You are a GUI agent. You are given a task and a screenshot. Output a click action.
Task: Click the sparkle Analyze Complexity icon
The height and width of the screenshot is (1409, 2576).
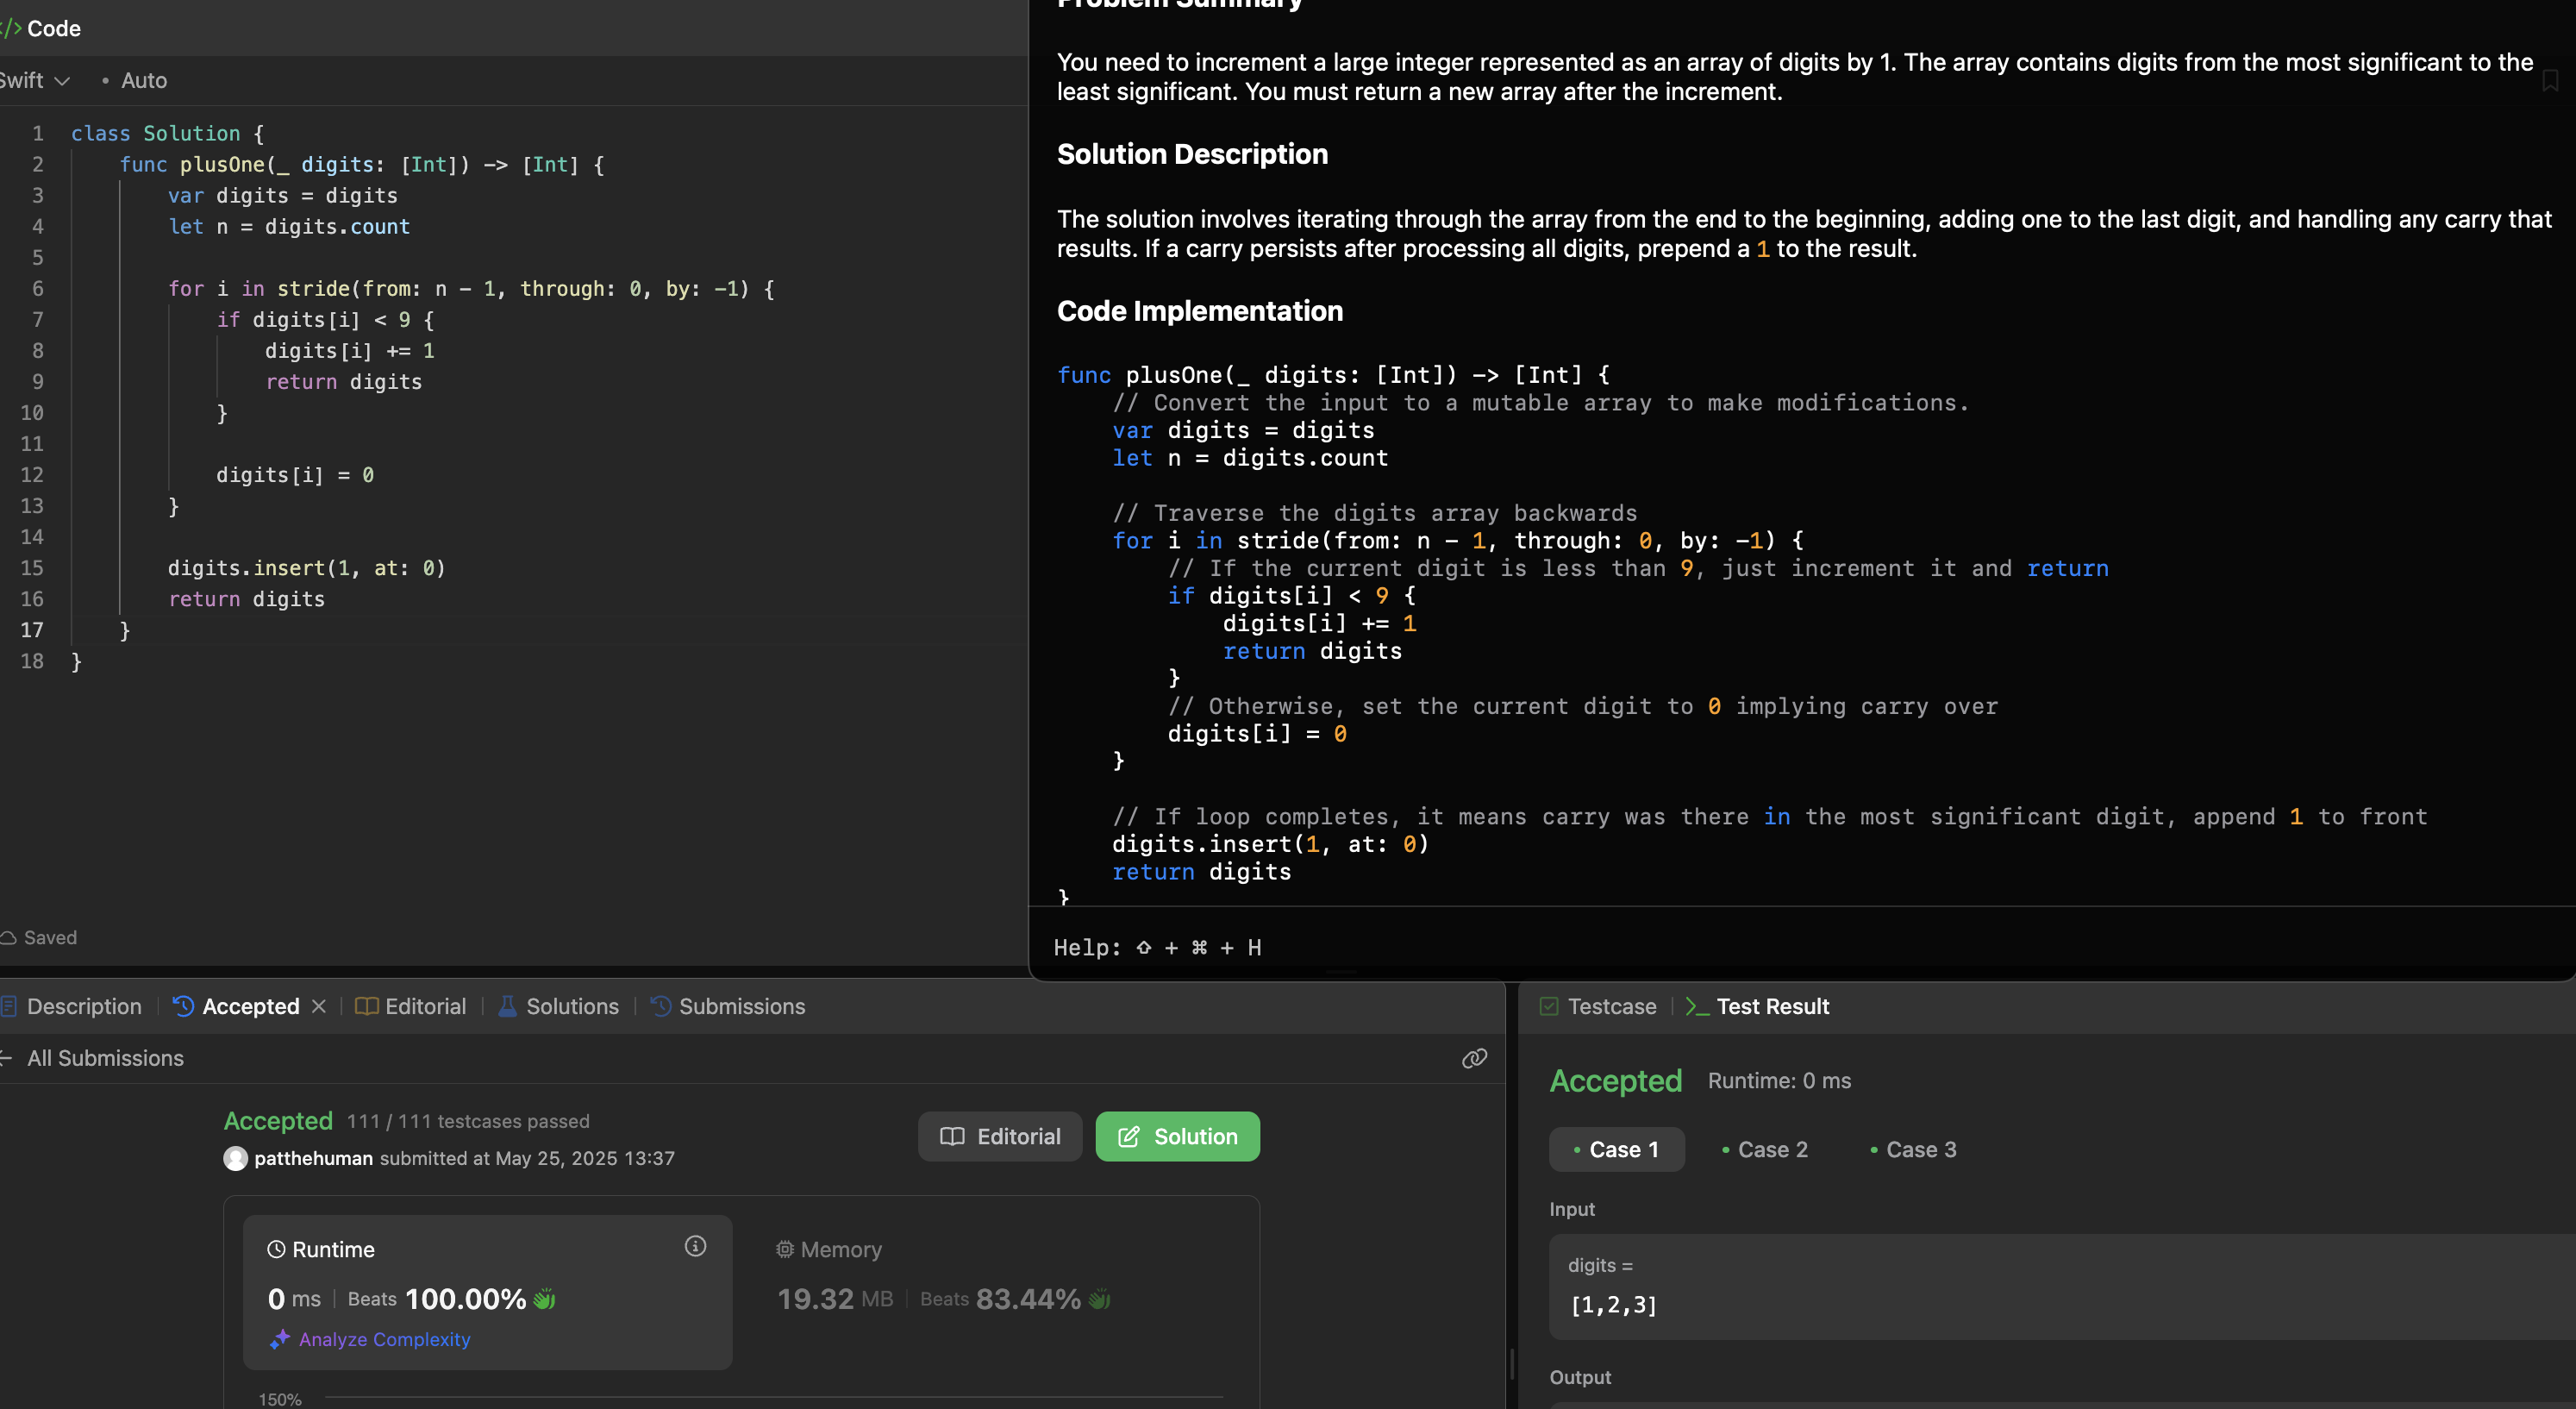[280, 1339]
